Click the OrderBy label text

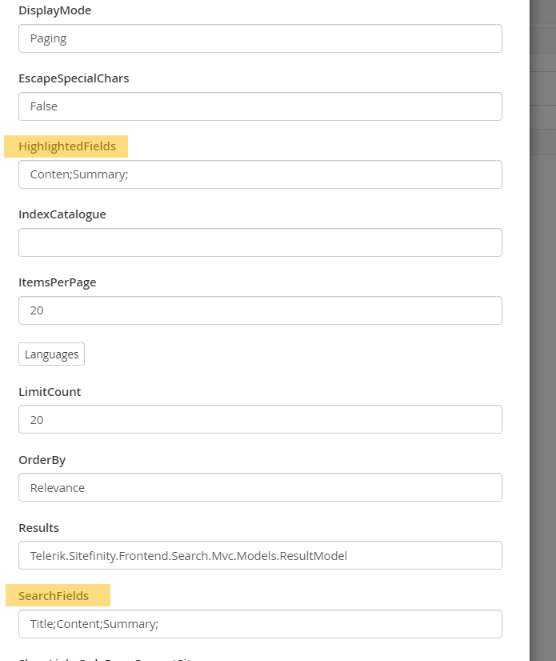42,459
